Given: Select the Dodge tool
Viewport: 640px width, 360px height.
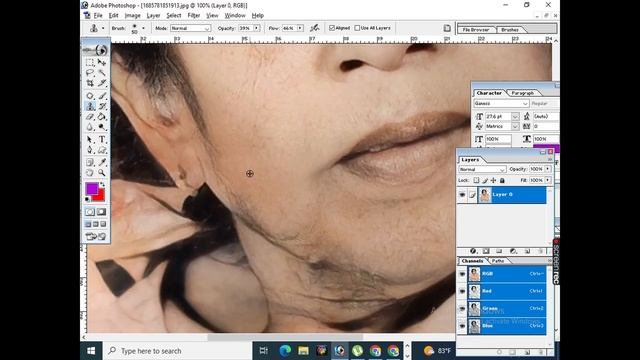Looking at the screenshot, I should 102,127.
